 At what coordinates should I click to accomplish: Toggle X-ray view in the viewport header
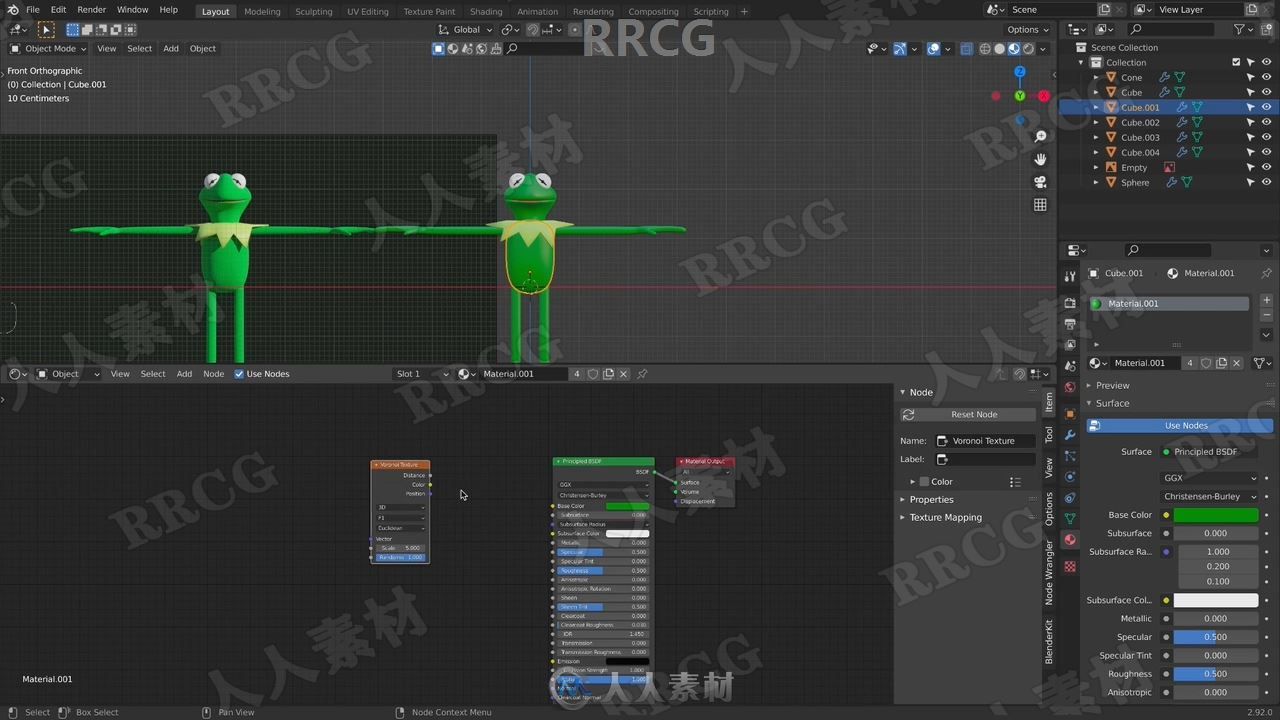click(965, 48)
